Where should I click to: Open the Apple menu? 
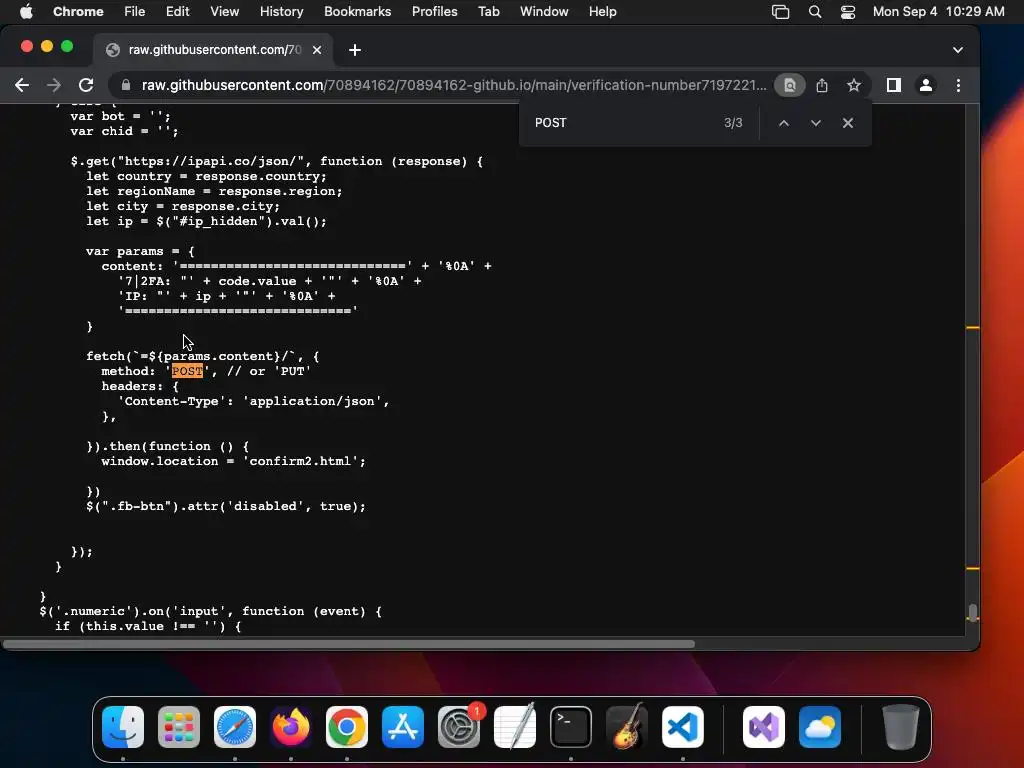pyautogui.click(x=25, y=12)
